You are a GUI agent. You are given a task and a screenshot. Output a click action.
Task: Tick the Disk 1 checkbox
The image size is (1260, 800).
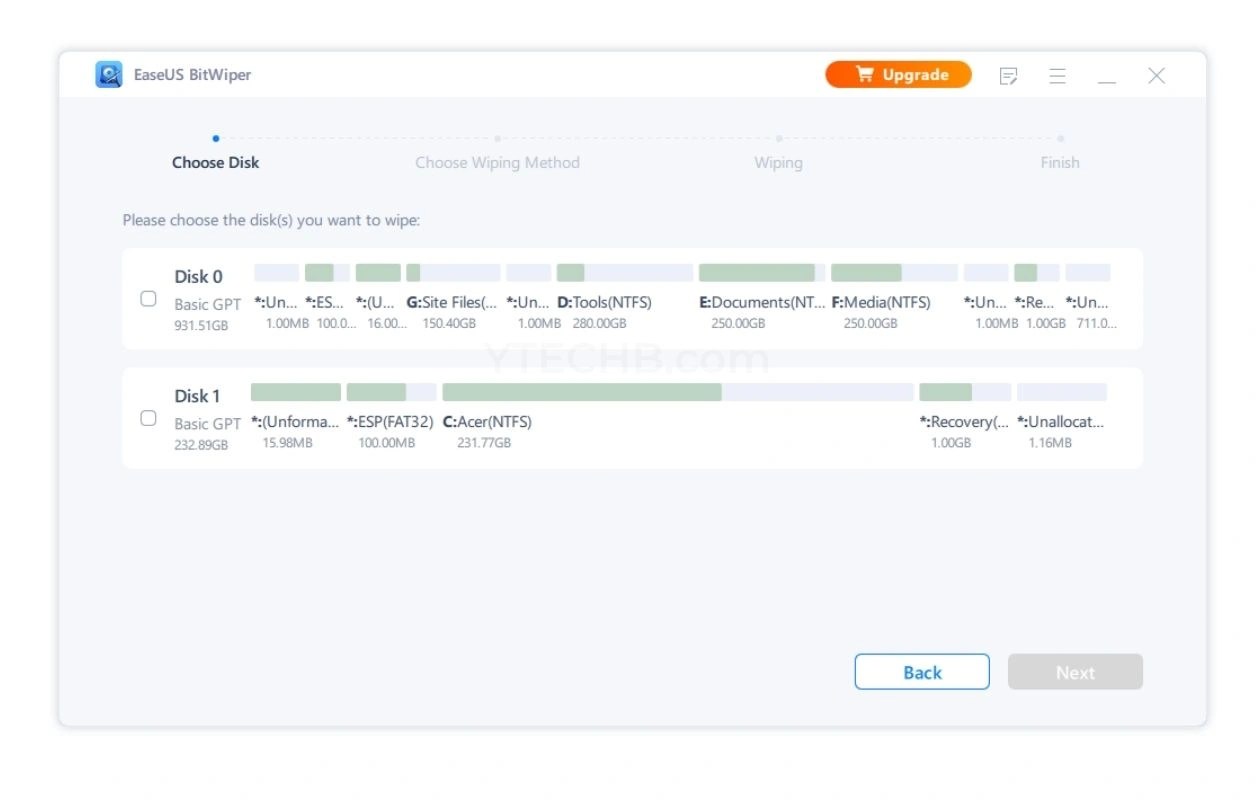pos(148,418)
